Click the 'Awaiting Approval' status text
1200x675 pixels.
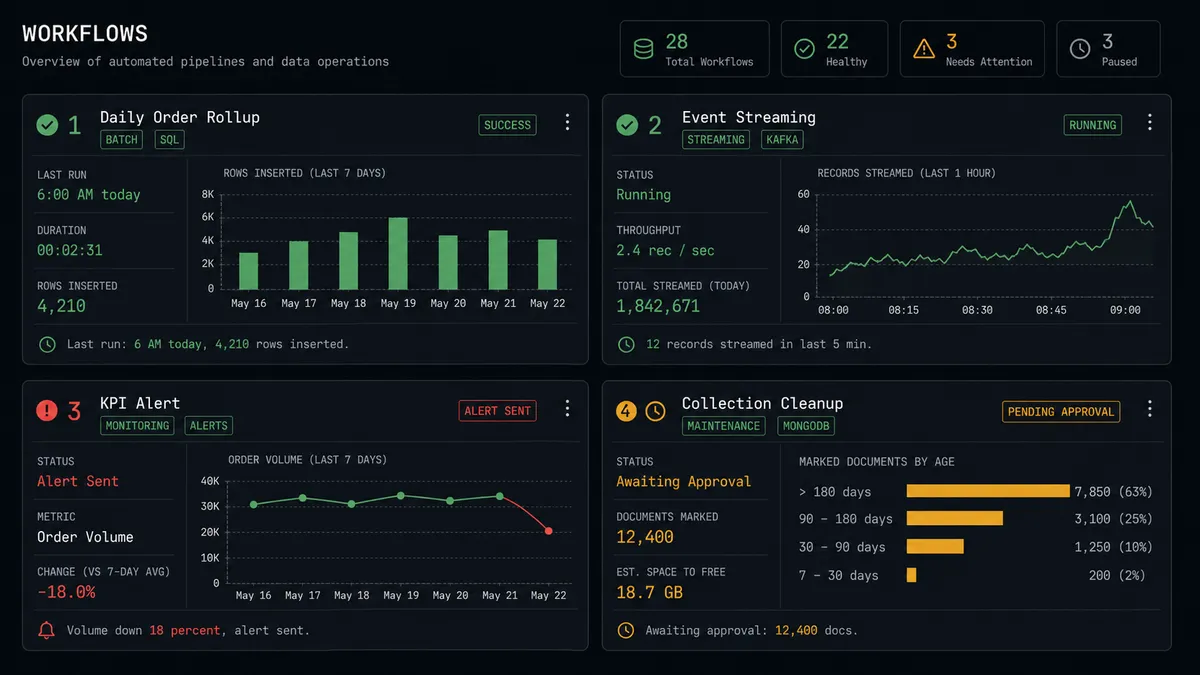pos(683,481)
